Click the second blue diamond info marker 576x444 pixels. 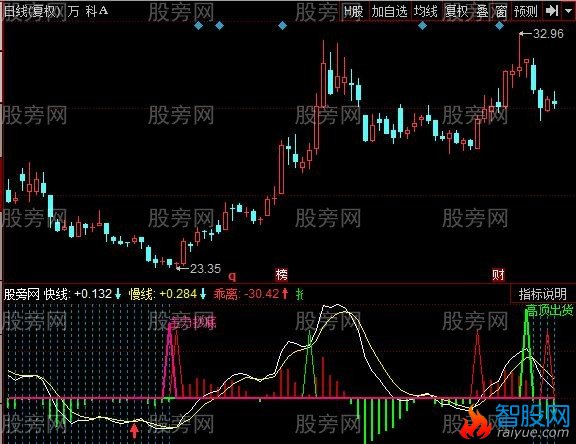[x=219, y=26]
